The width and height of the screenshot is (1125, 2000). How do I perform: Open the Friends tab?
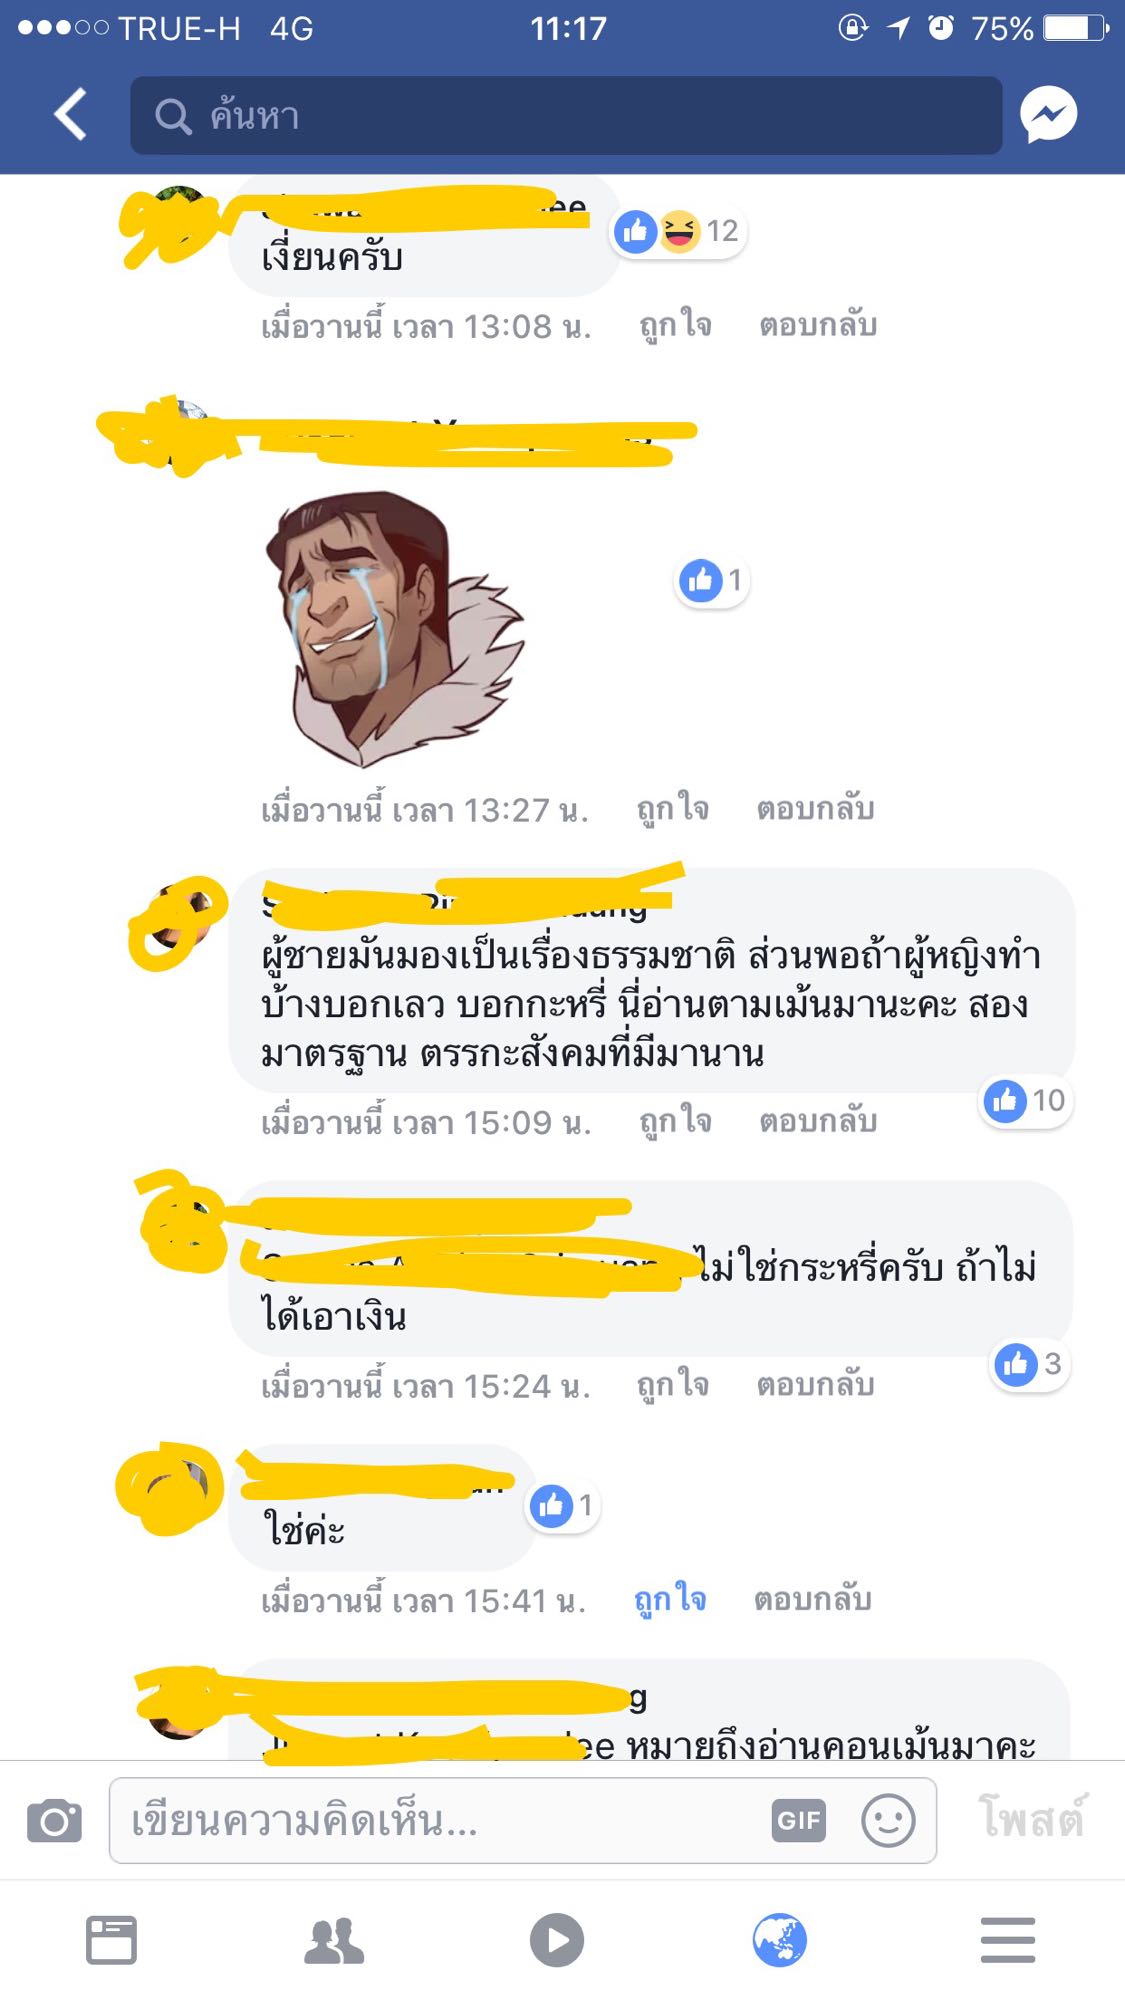(334, 1941)
